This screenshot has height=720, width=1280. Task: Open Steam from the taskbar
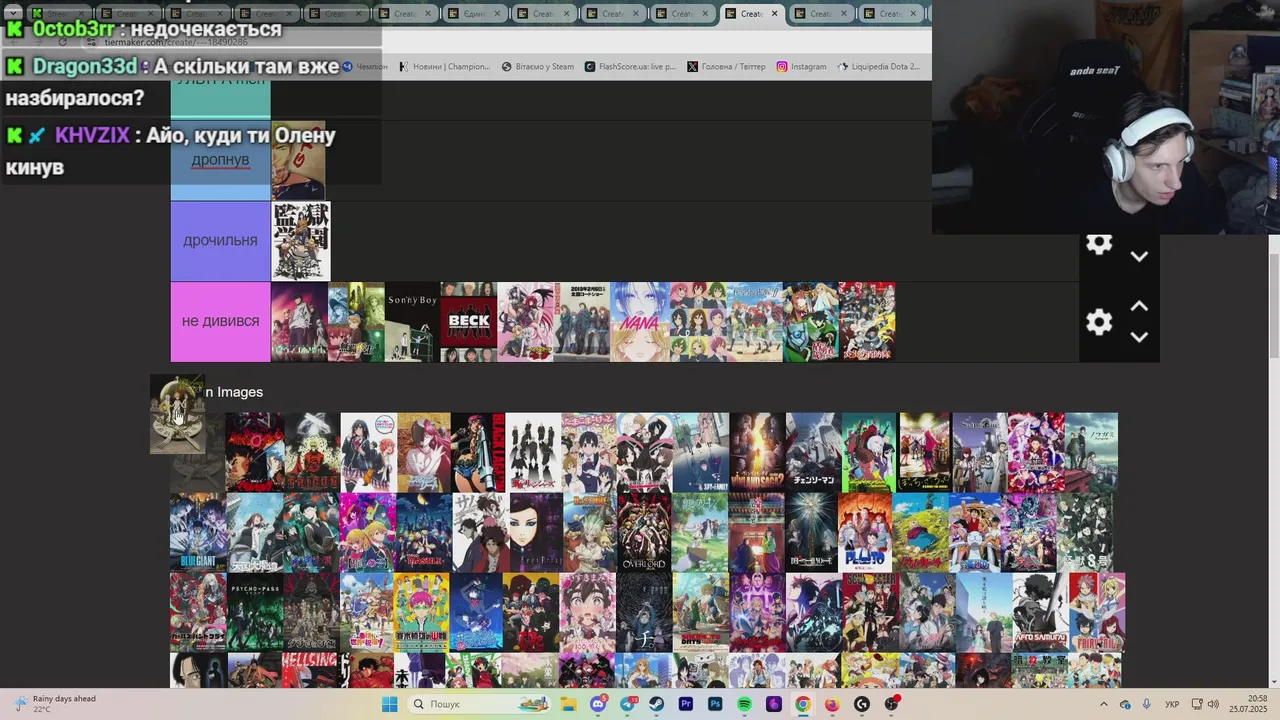coord(657,704)
